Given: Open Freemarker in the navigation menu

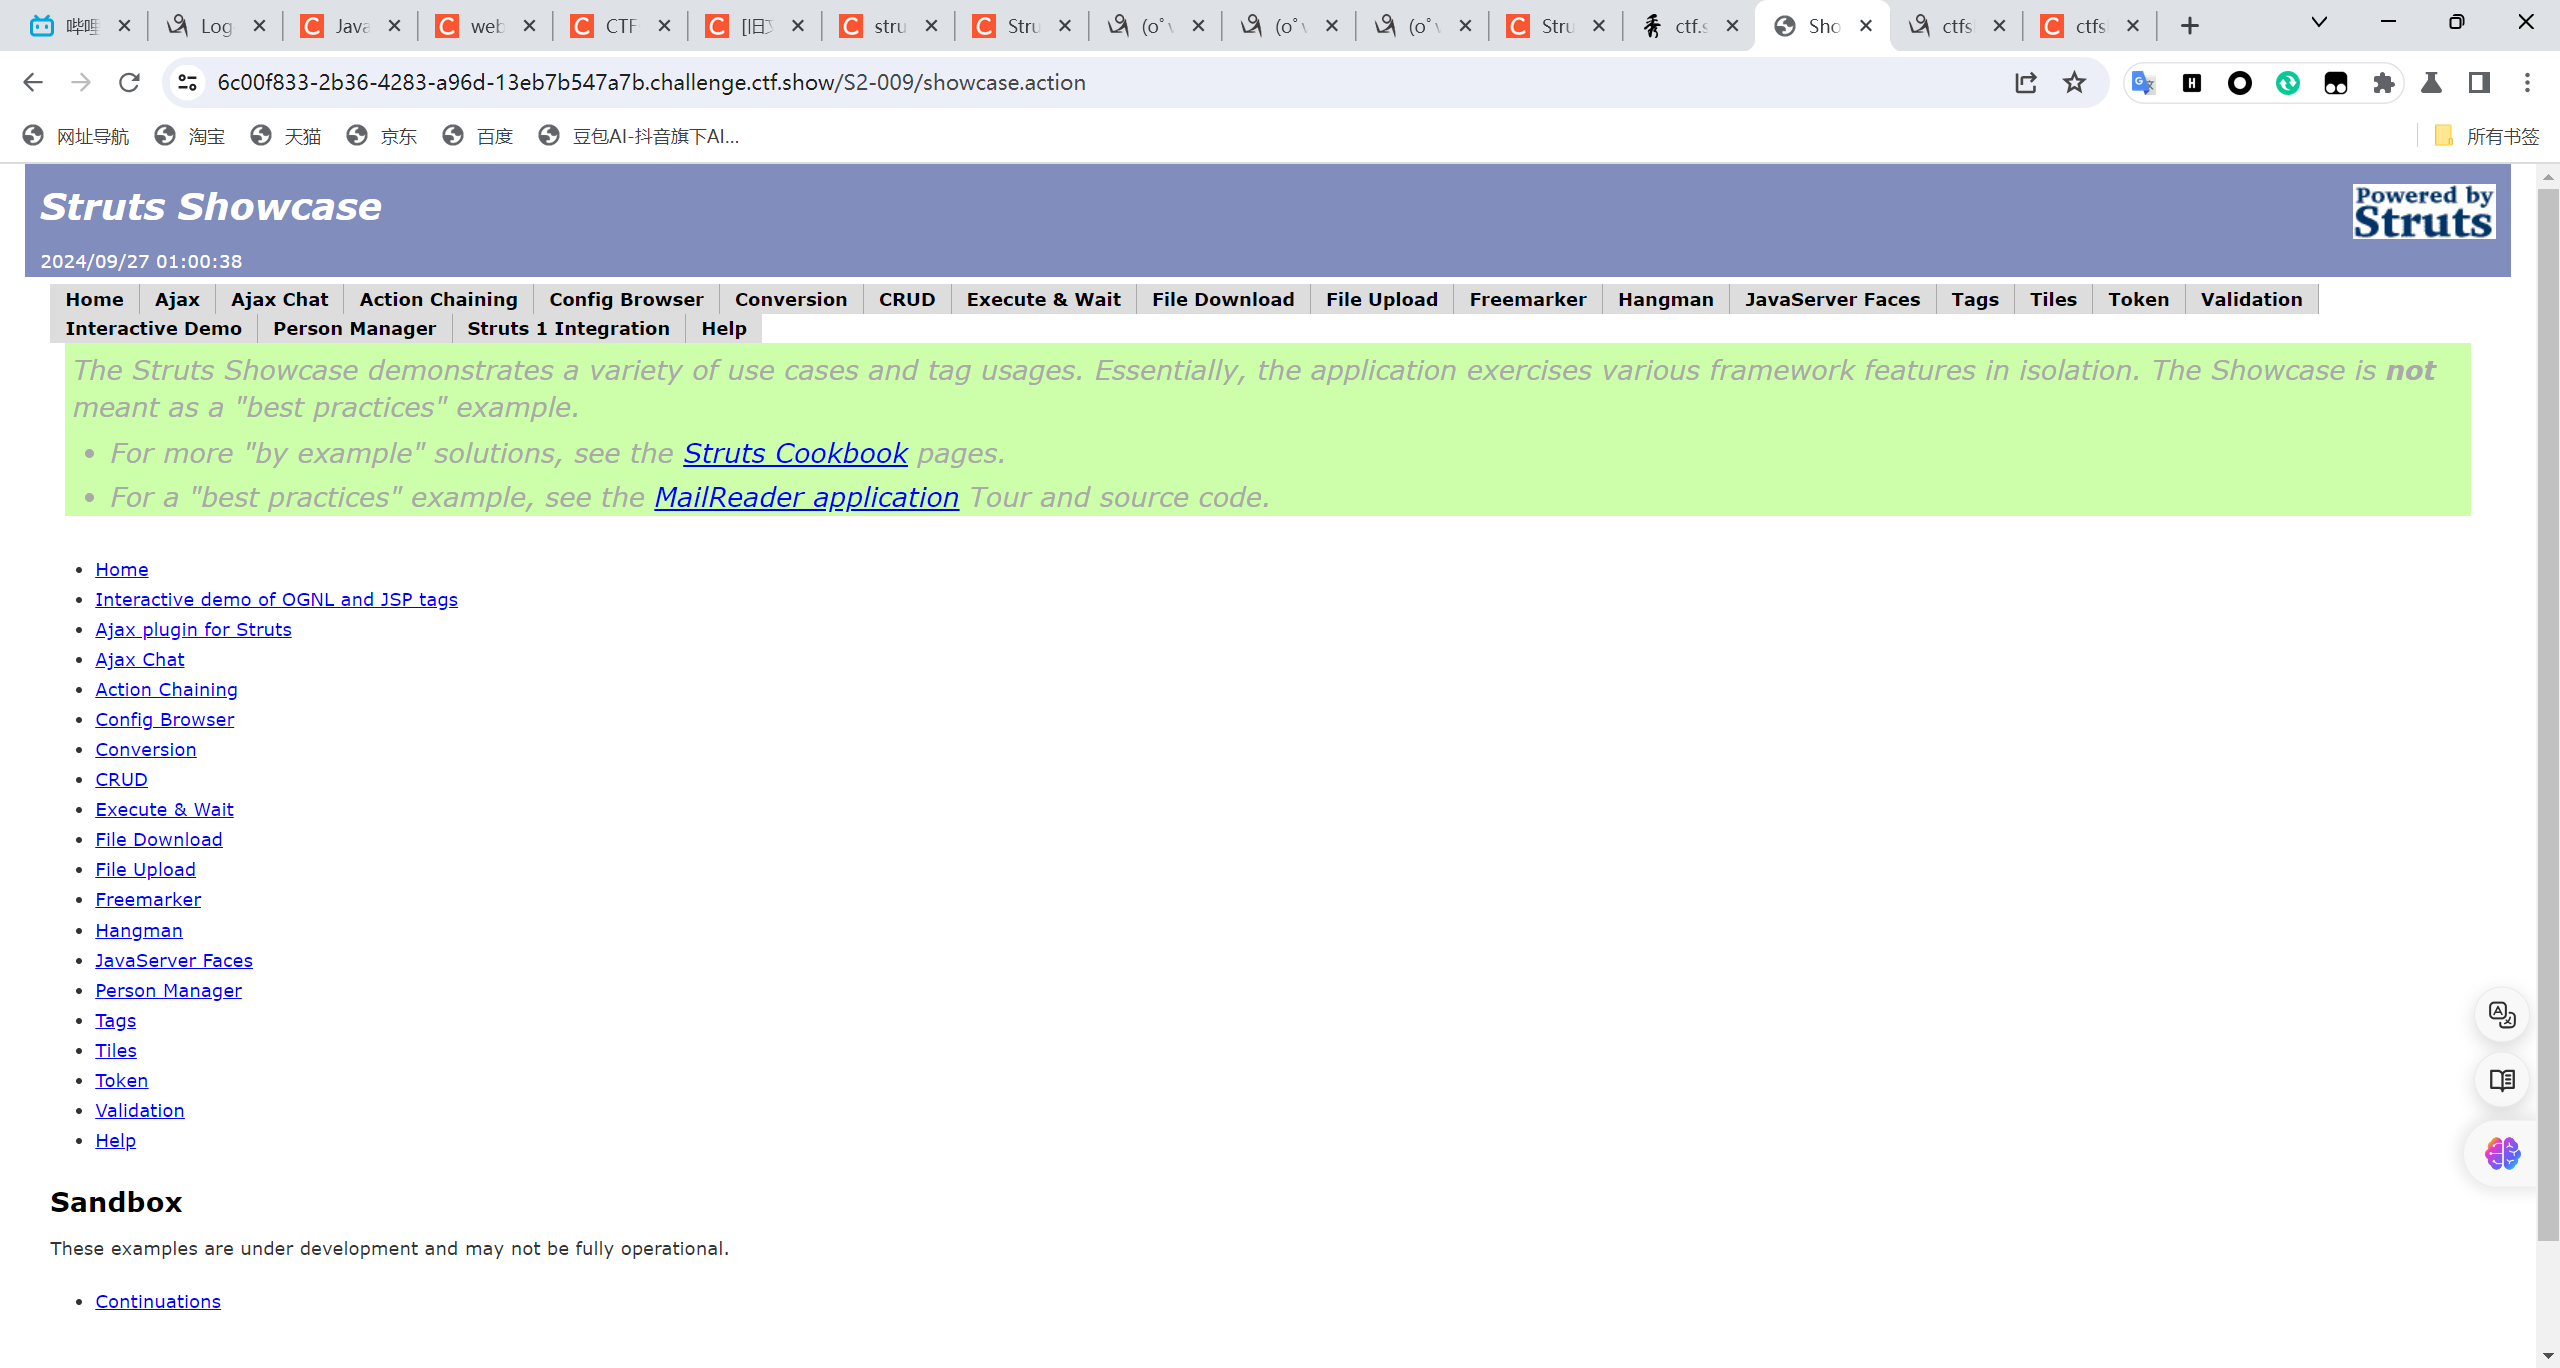Looking at the screenshot, I should click(1528, 299).
